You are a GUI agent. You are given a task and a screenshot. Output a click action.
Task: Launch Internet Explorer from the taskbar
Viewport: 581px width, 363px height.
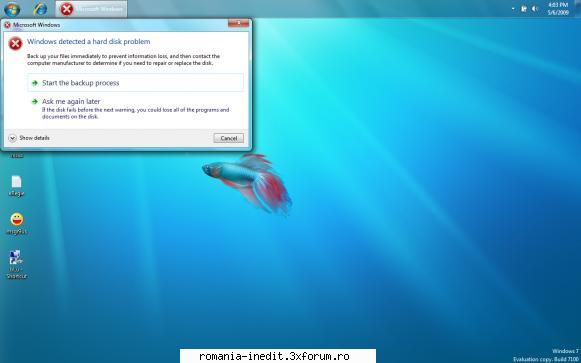pyautogui.click(x=40, y=9)
